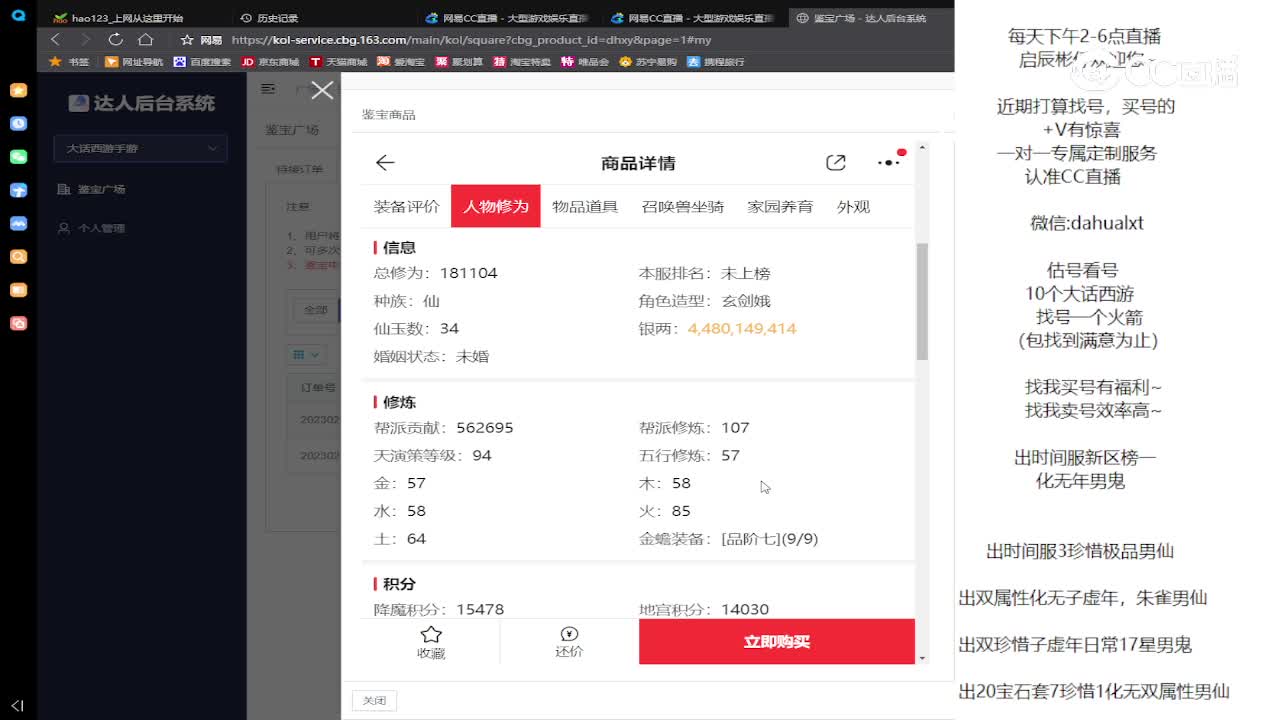The height and width of the screenshot is (720, 1280).
Task: Click the scrollbar down arrow in product detail
Action: [x=922, y=658]
